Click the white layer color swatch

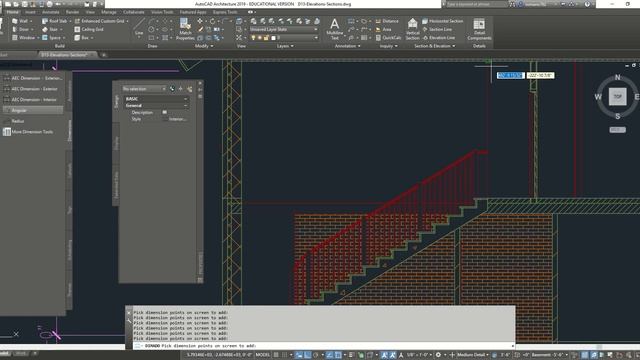pos(273,38)
